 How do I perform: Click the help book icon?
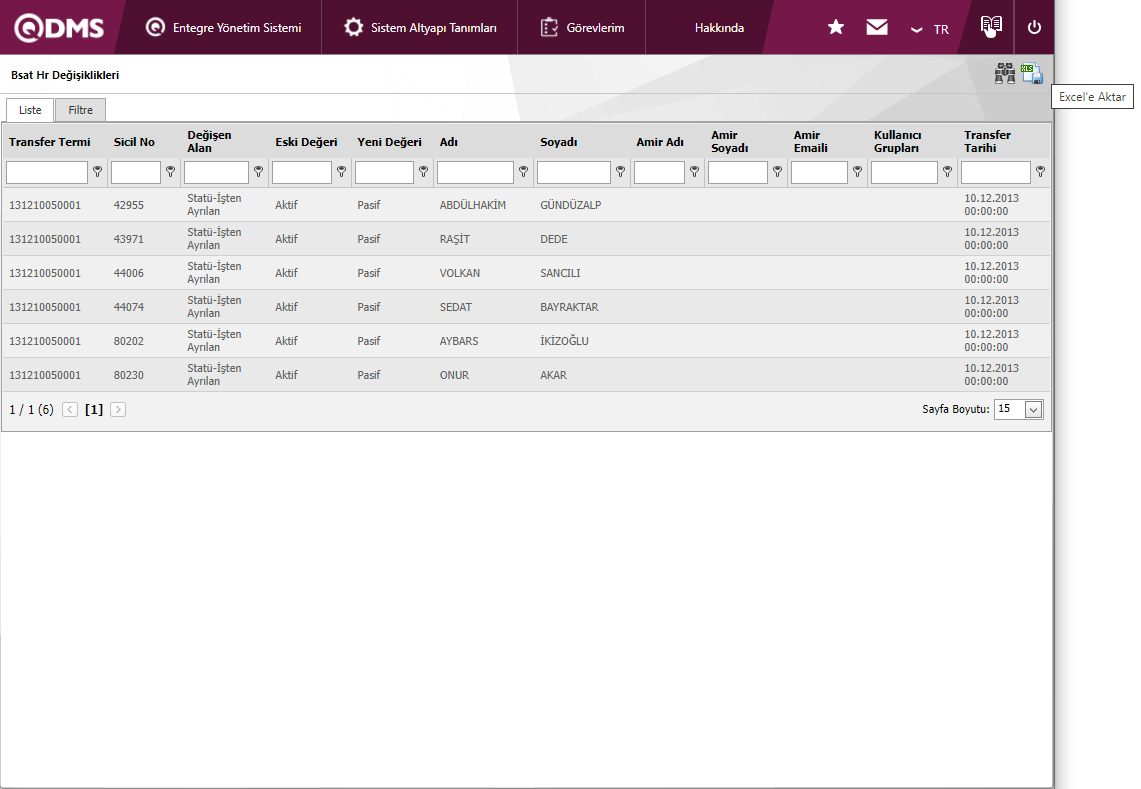991,27
